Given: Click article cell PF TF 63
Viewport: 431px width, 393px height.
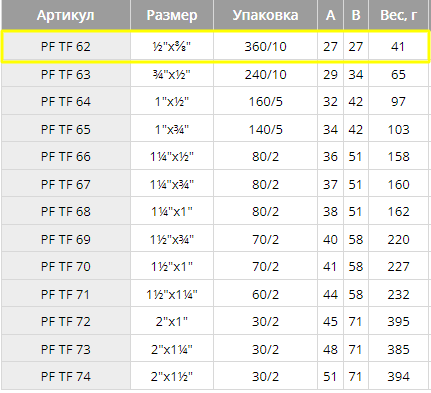Looking at the screenshot, I should click(x=66, y=74).
